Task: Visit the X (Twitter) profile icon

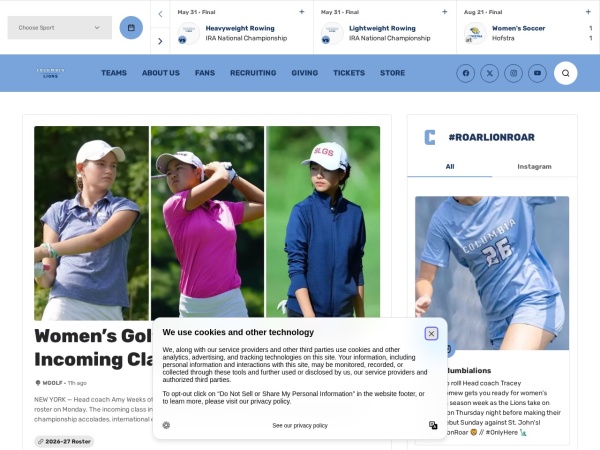Action: pos(489,73)
